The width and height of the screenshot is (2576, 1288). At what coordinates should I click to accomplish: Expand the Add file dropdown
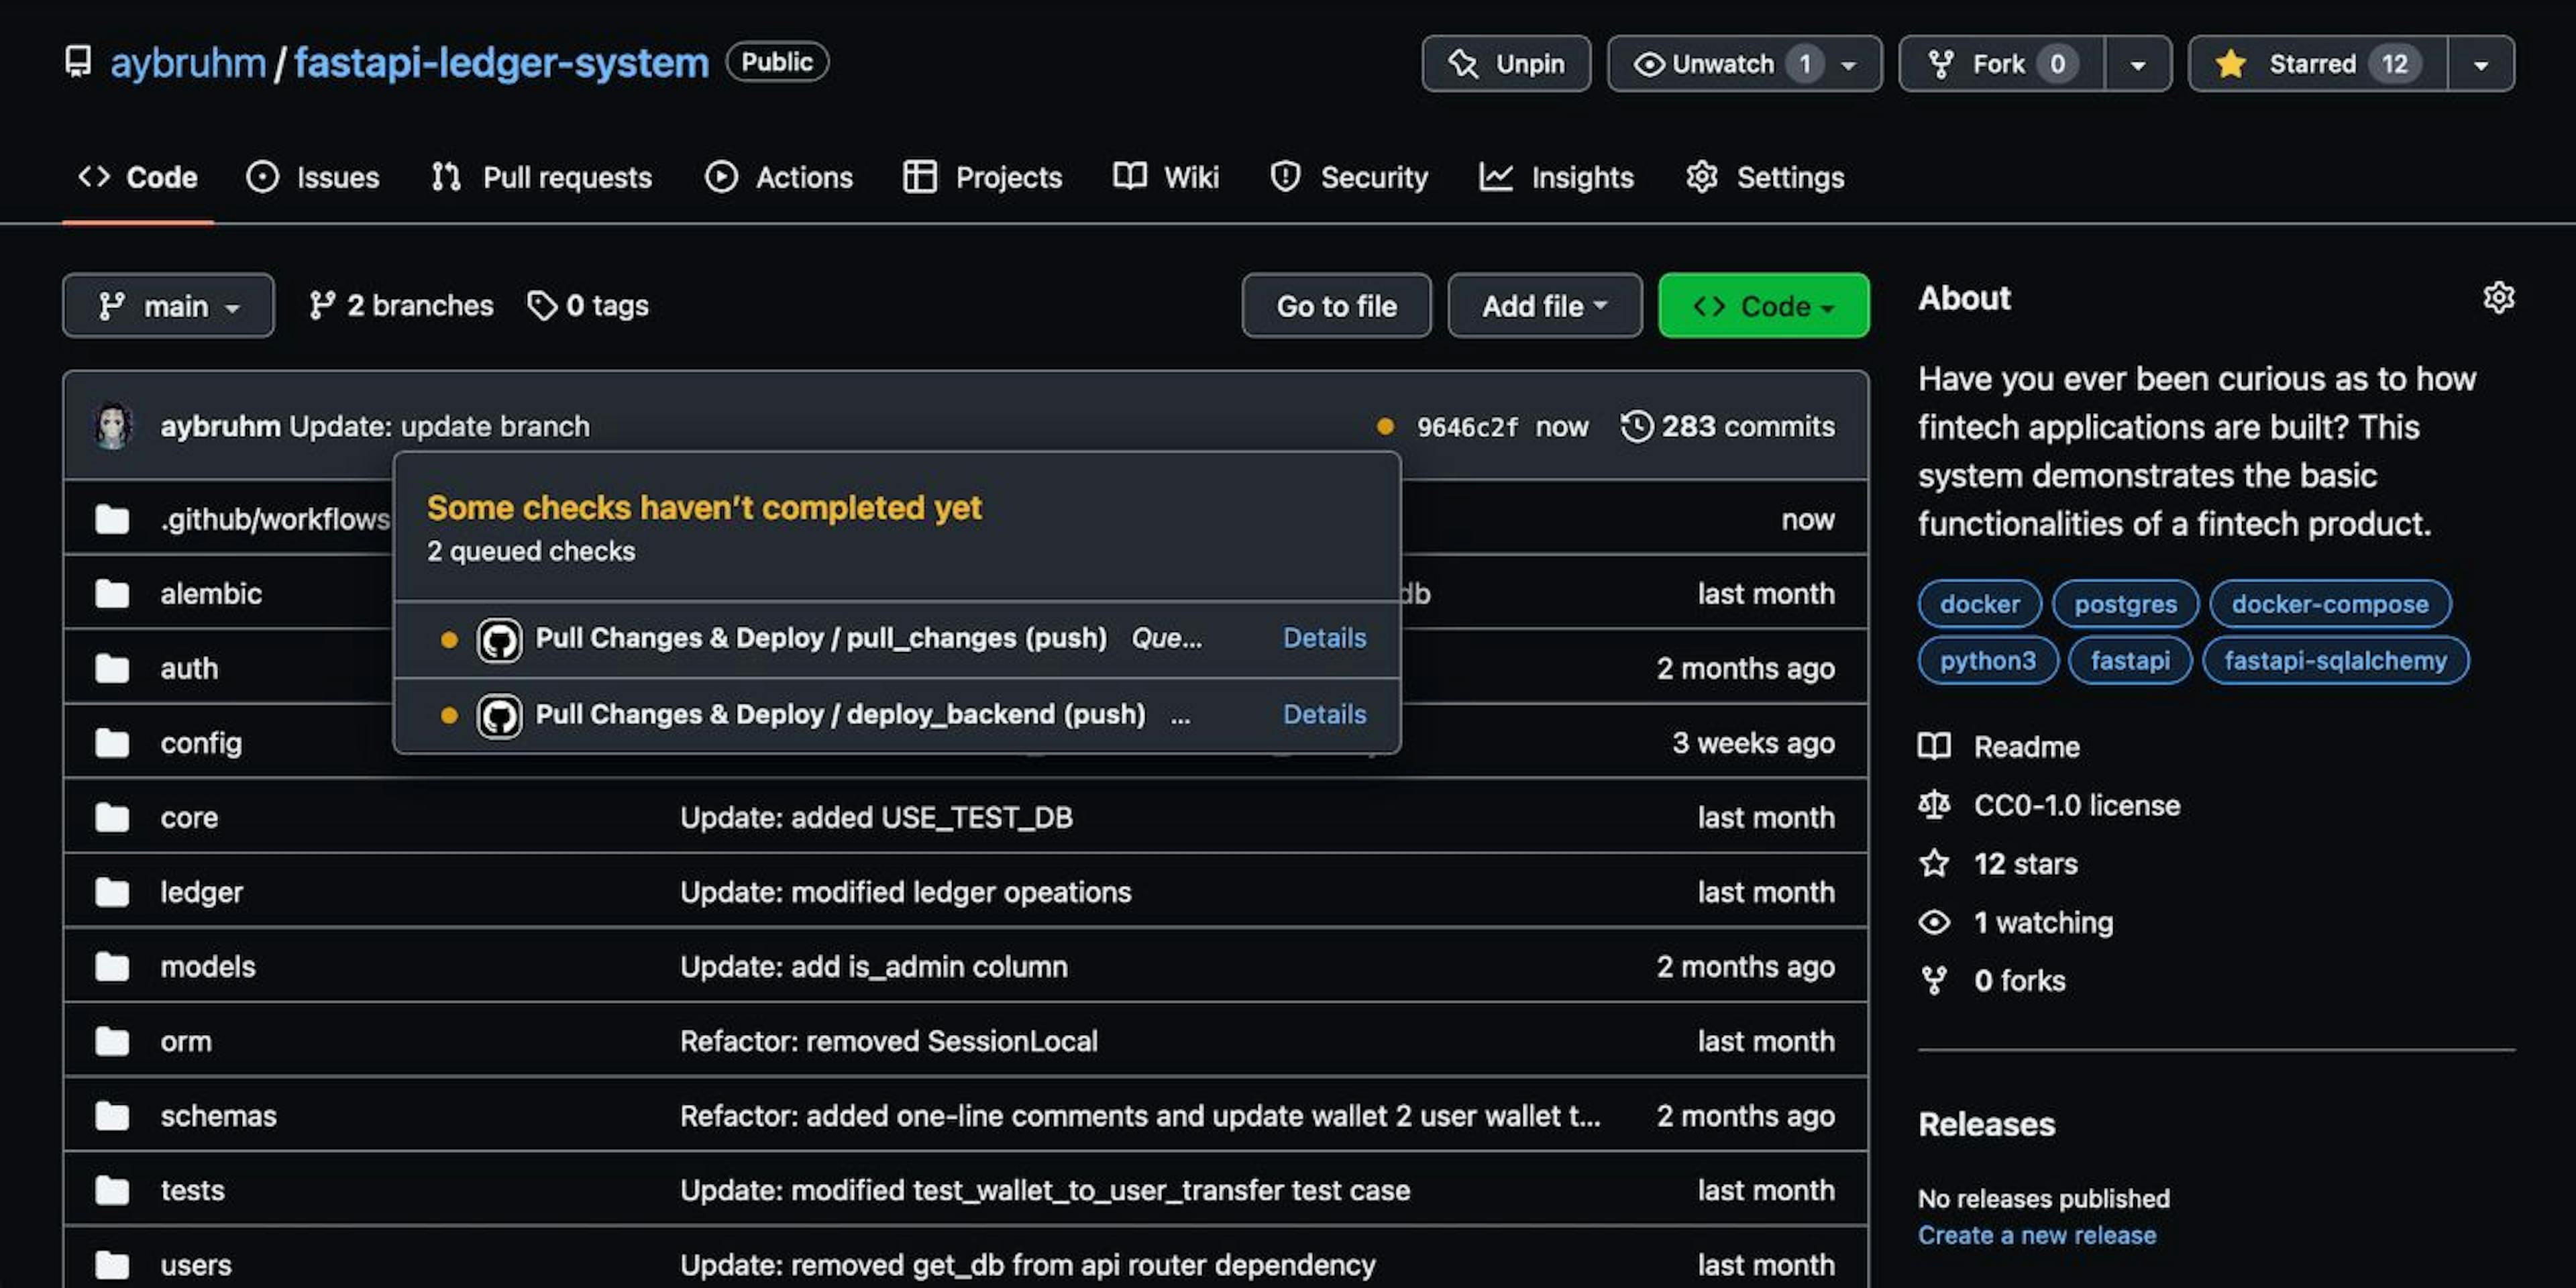[1544, 306]
